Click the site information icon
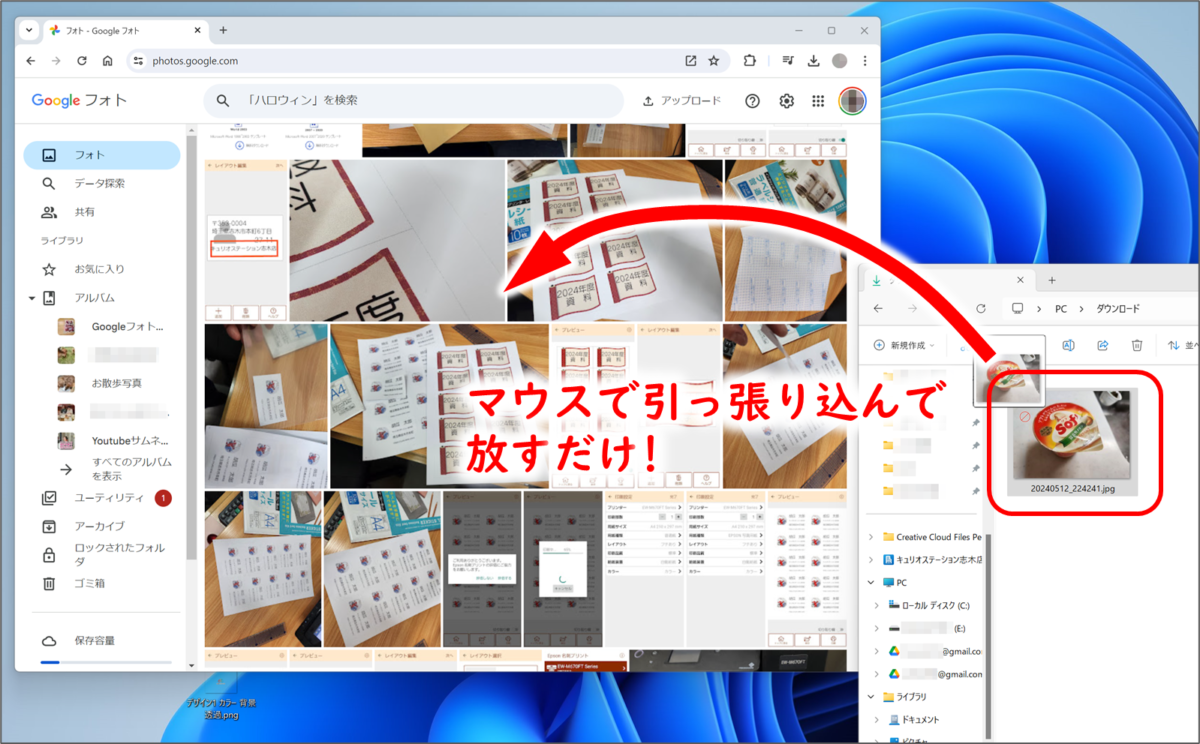 pyautogui.click(x=139, y=61)
